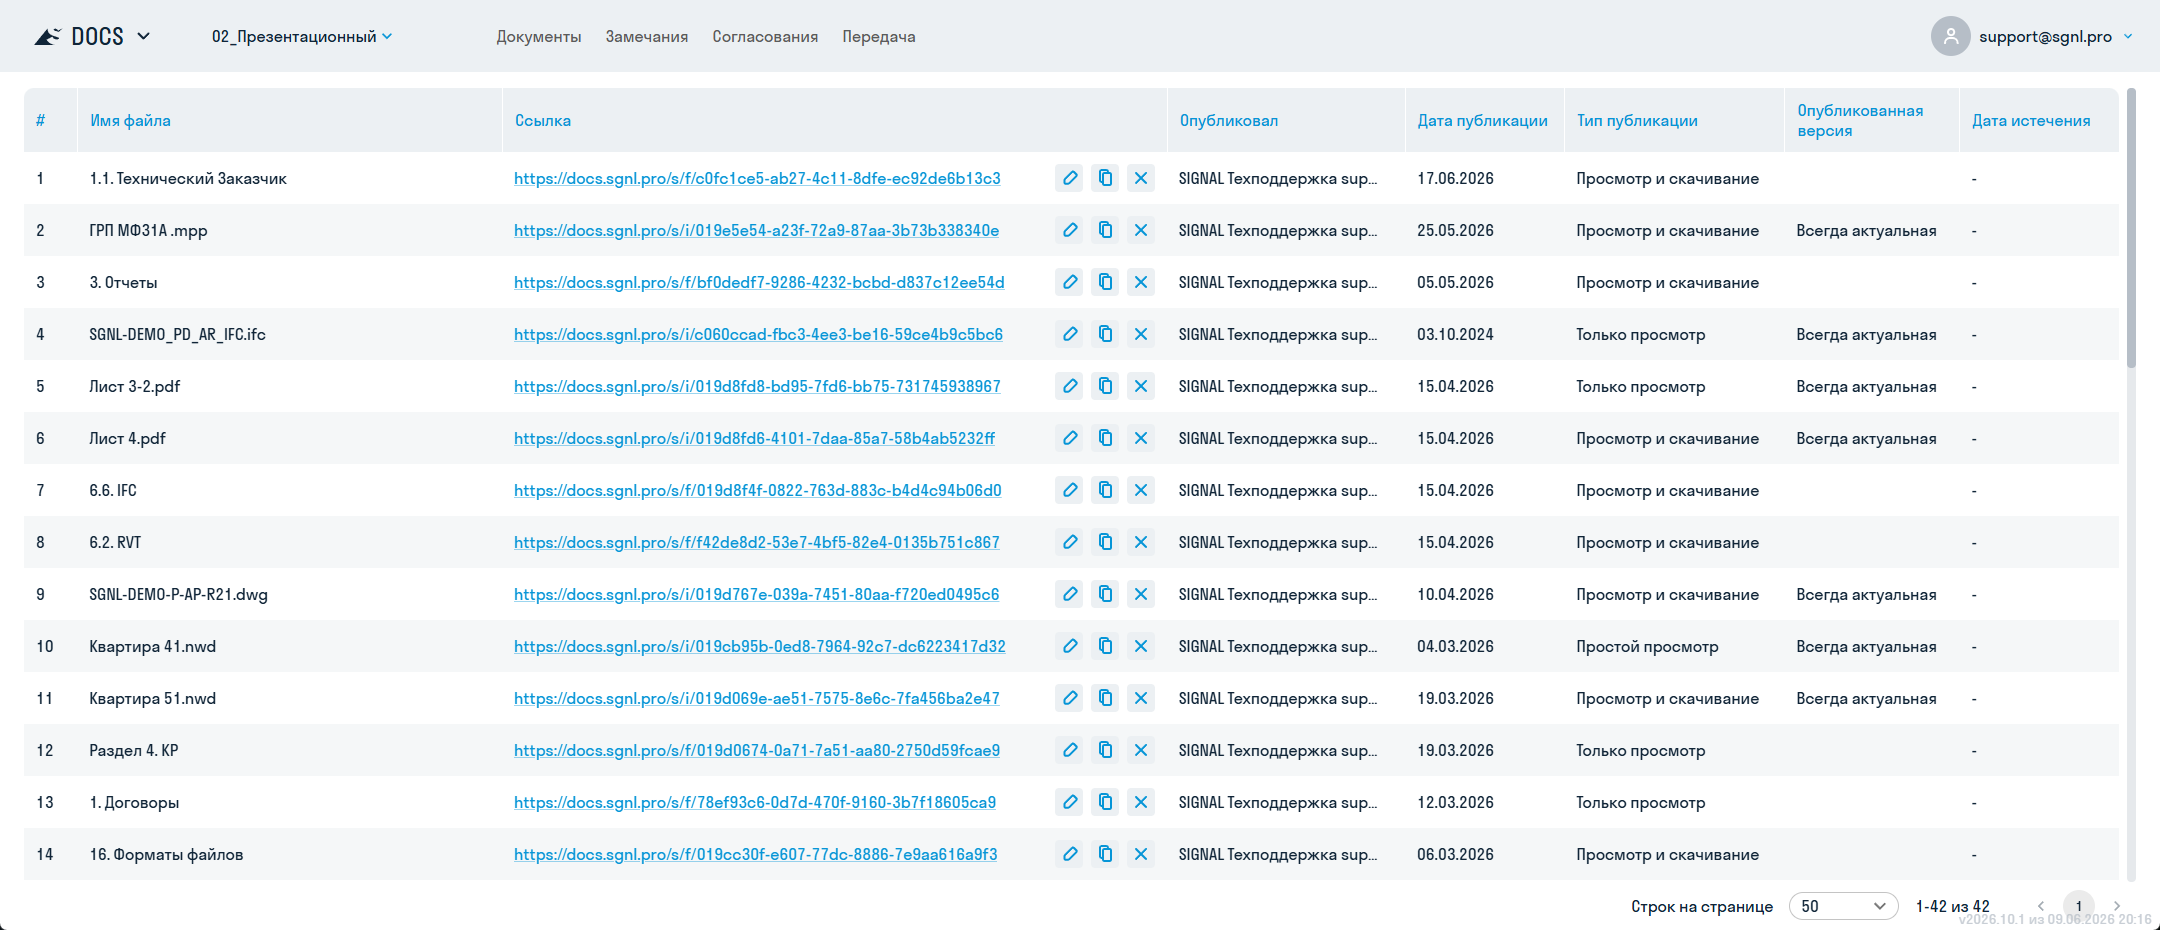The width and height of the screenshot is (2160, 930).
Task: Delete link for 6.2. RVT row
Action: [x=1141, y=542]
